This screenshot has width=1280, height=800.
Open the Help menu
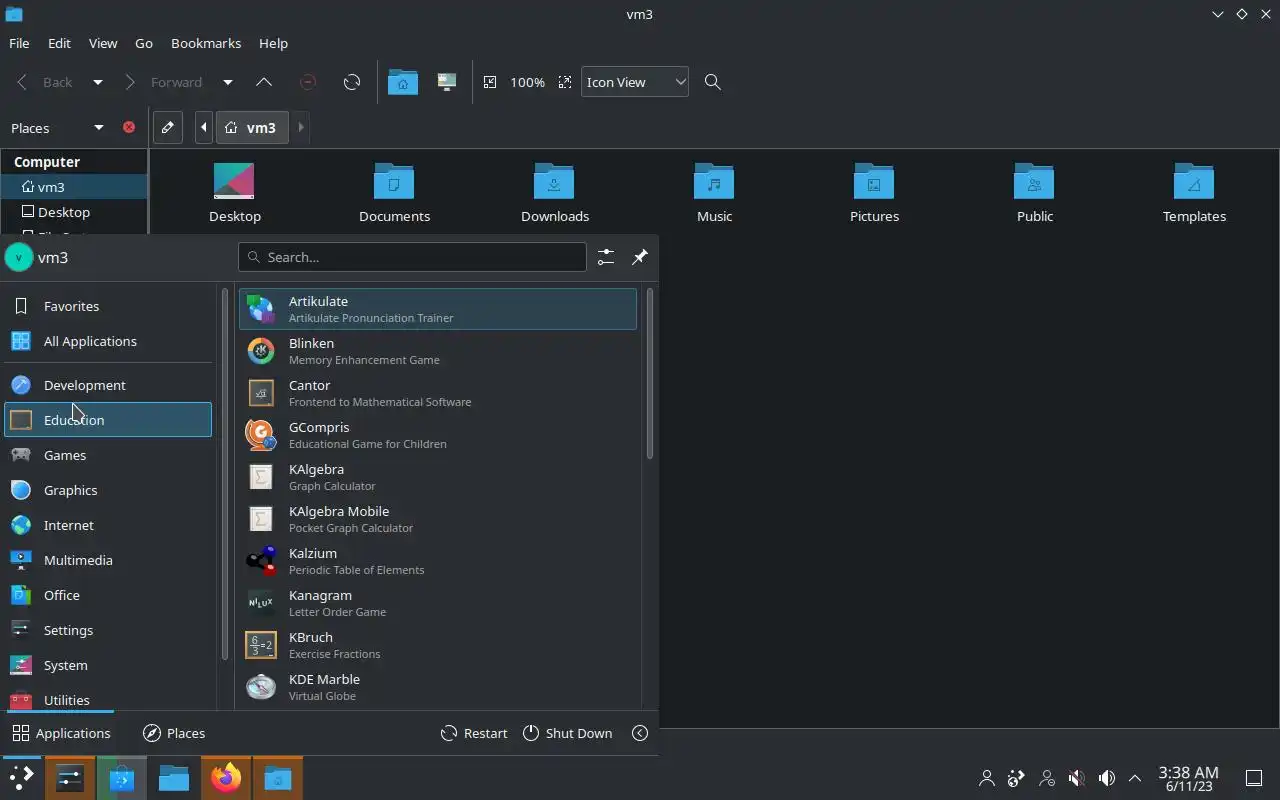tap(273, 43)
